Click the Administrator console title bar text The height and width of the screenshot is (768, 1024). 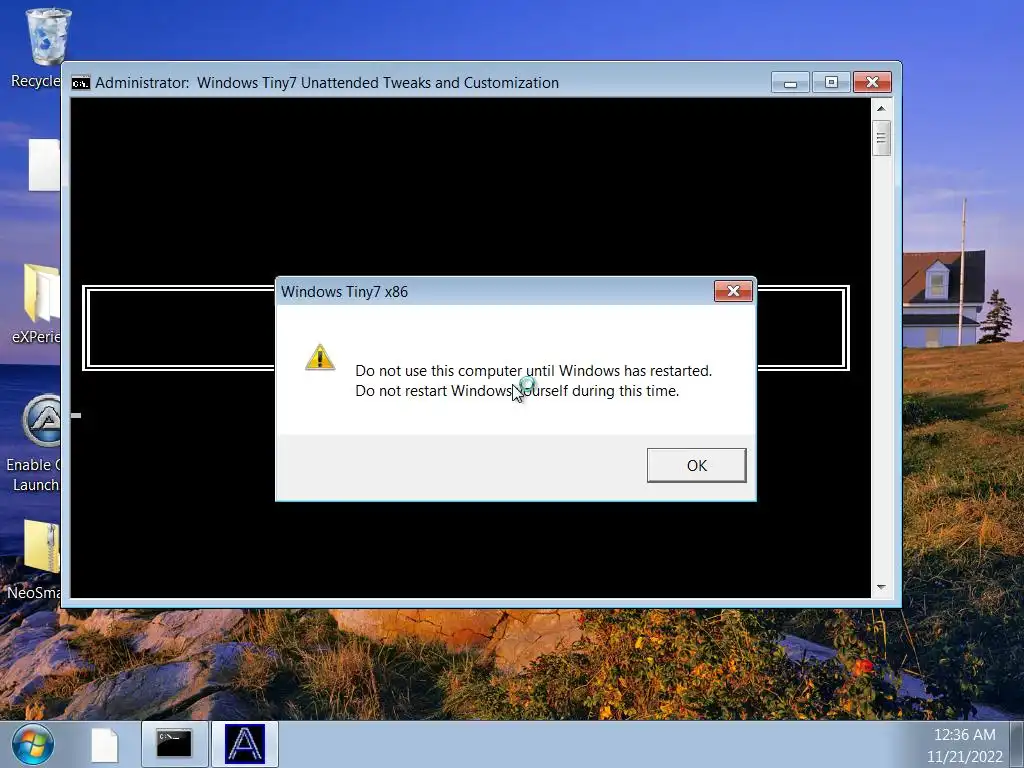pyautogui.click(x=327, y=83)
